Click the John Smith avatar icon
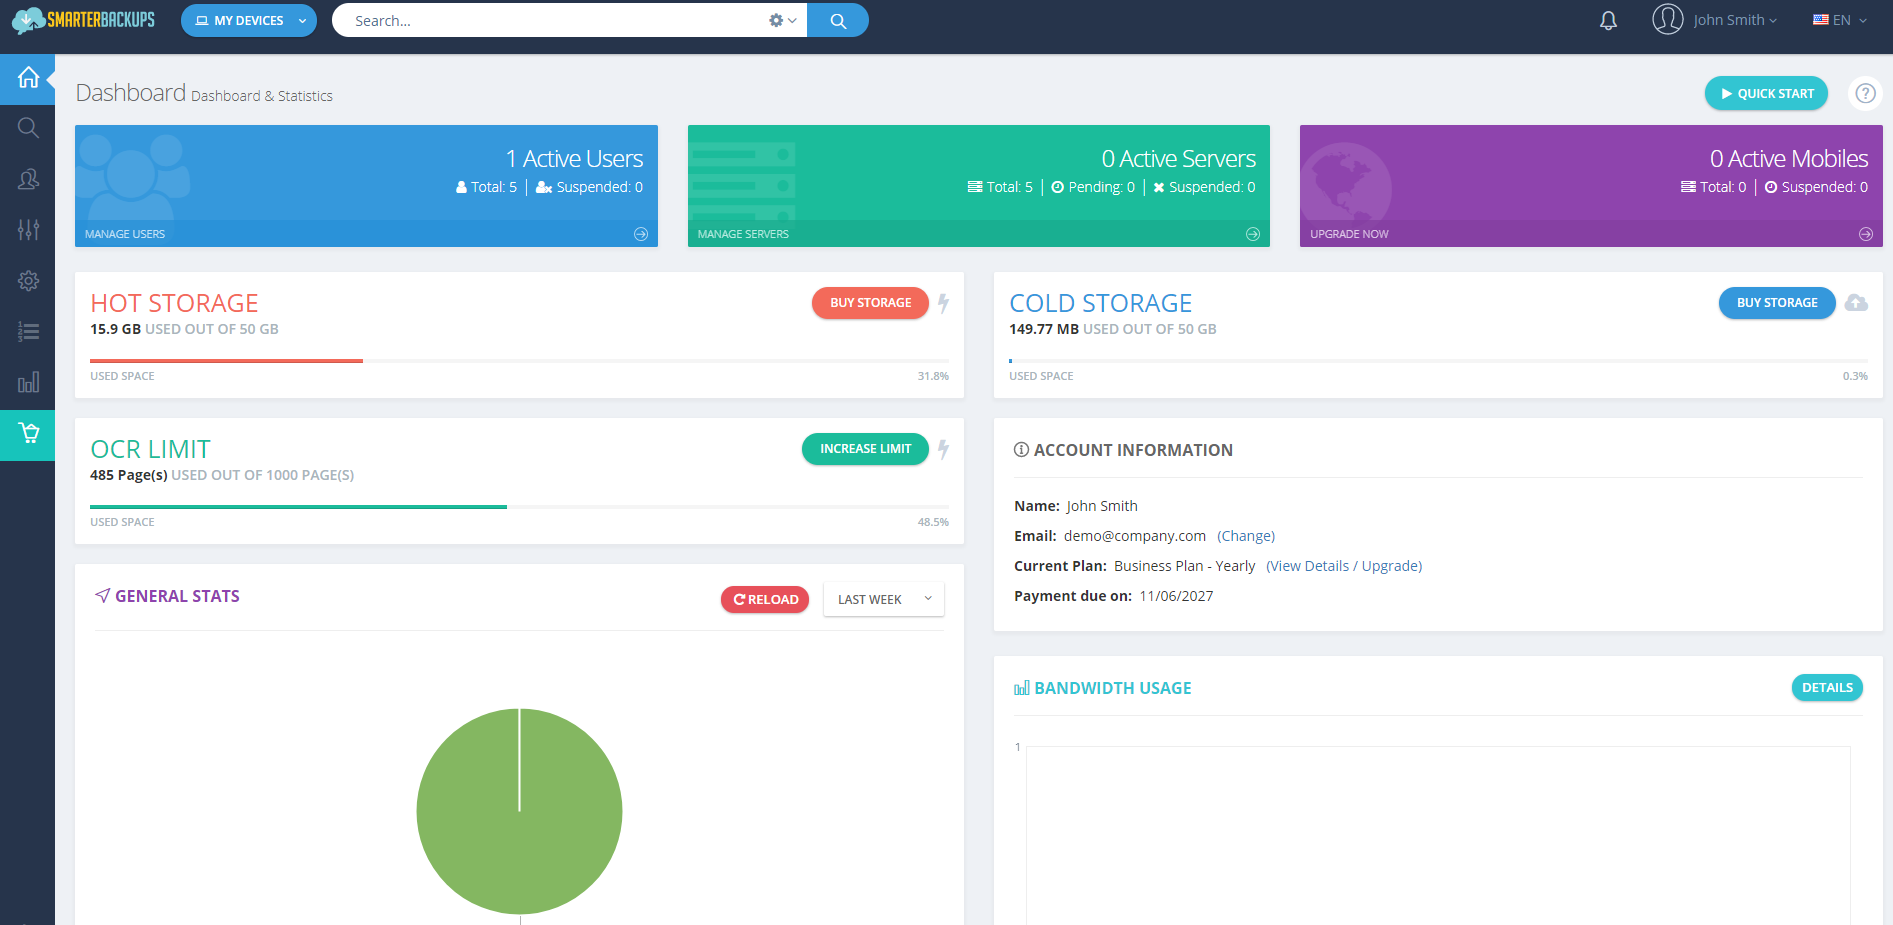Screen dimensions: 1893x925 1667,19
